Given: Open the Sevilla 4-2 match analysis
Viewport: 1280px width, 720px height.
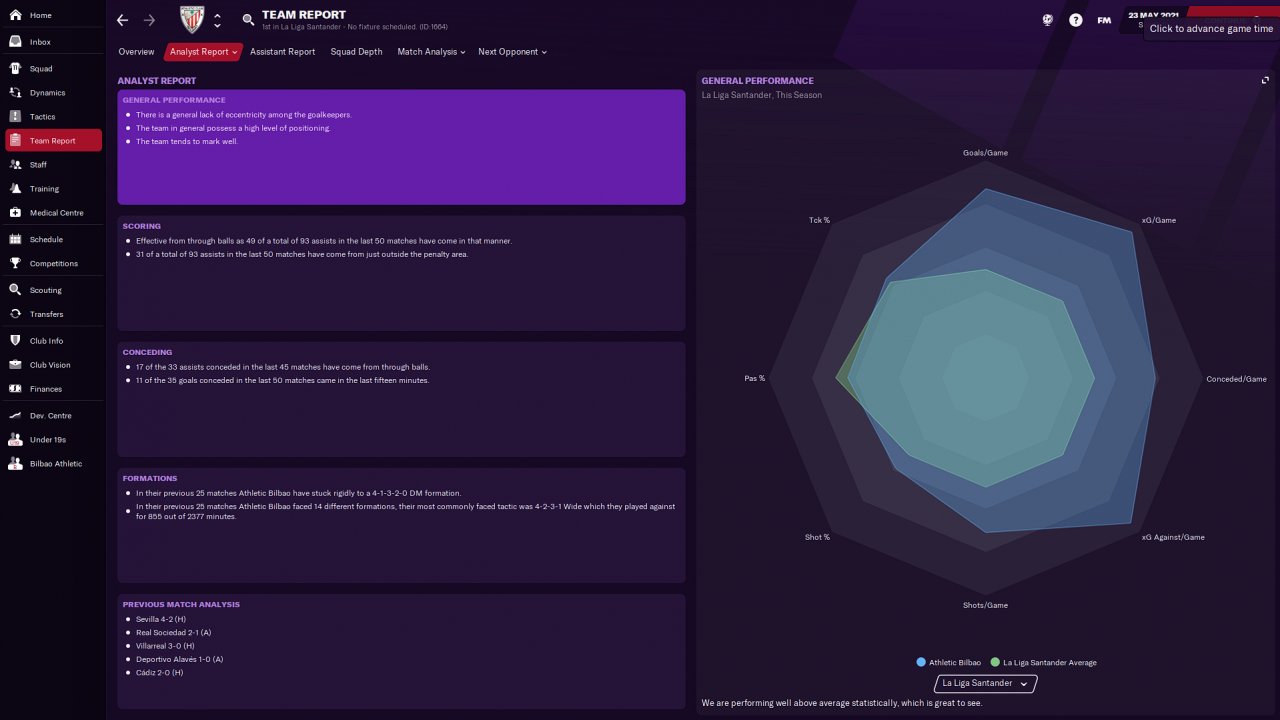Looking at the screenshot, I should [161, 619].
